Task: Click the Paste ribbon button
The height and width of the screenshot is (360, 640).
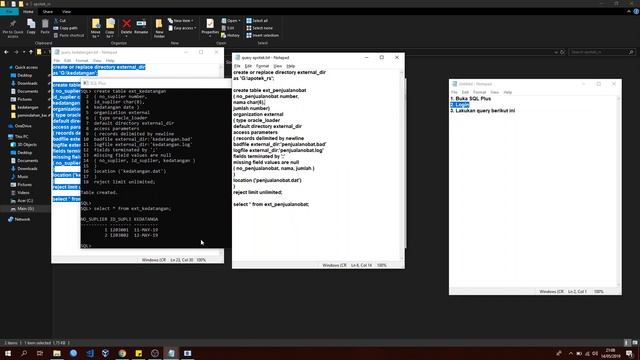Action: (x=45, y=27)
